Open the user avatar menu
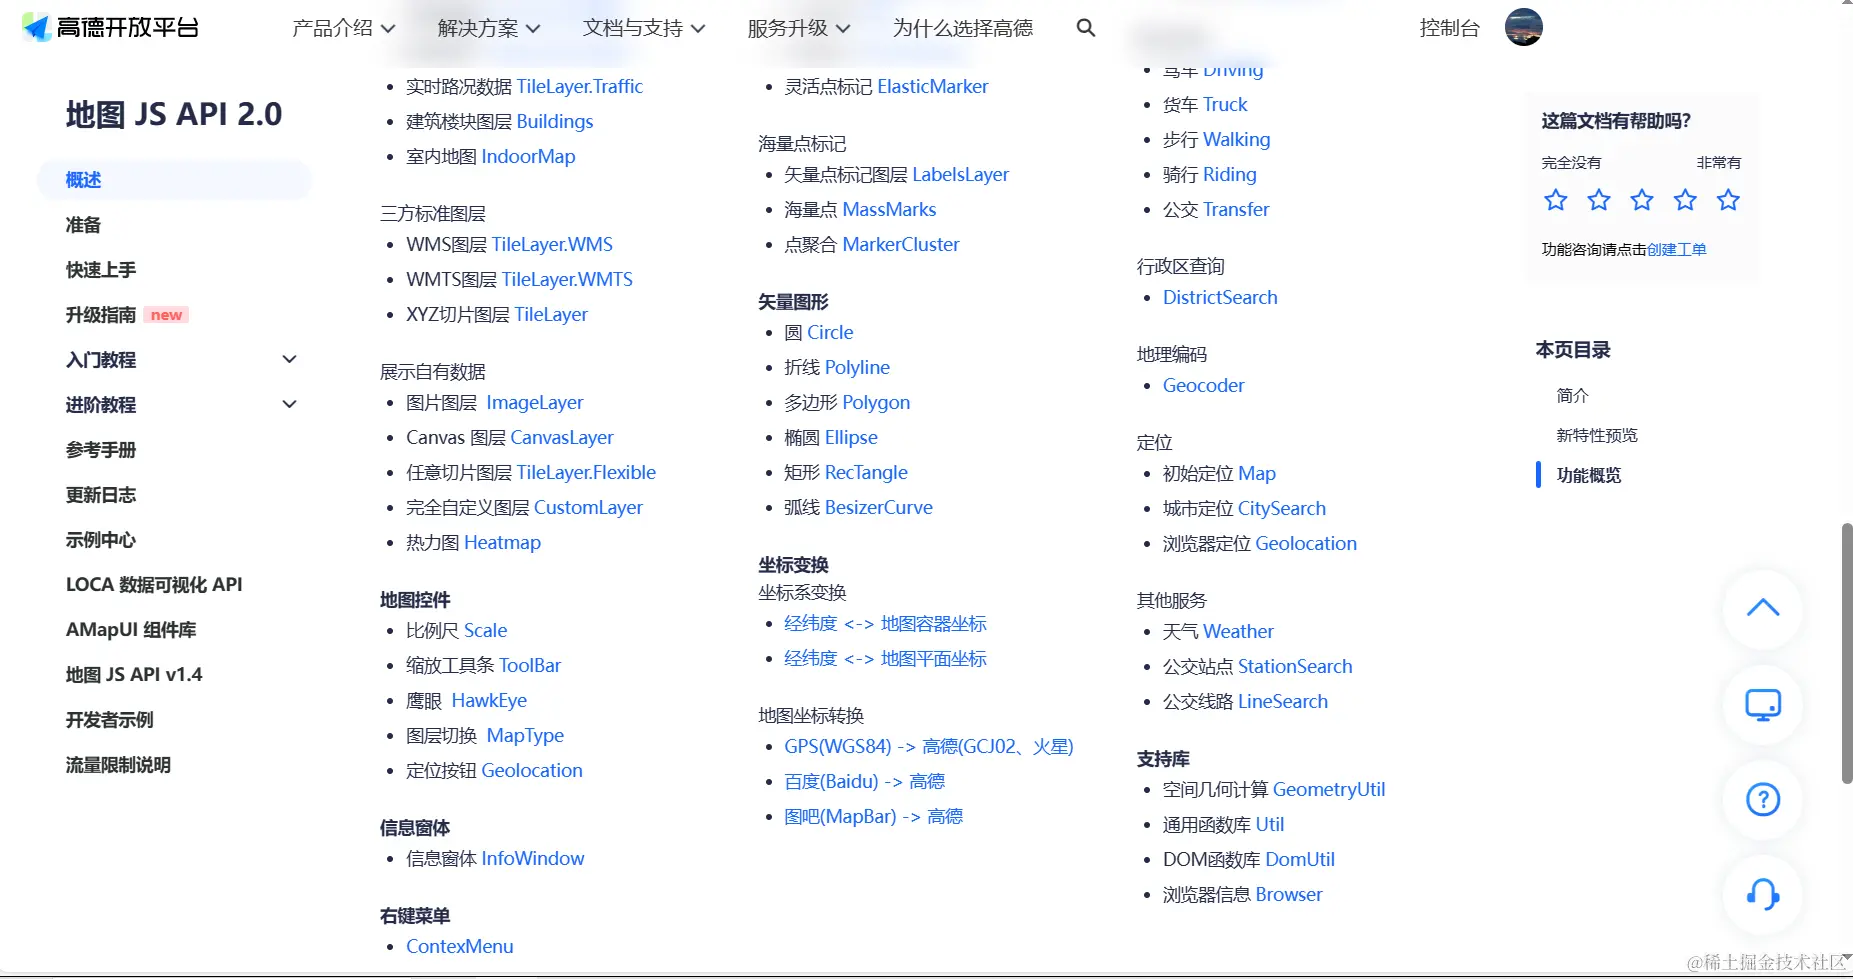1853x979 pixels. click(x=1523, y=27)
